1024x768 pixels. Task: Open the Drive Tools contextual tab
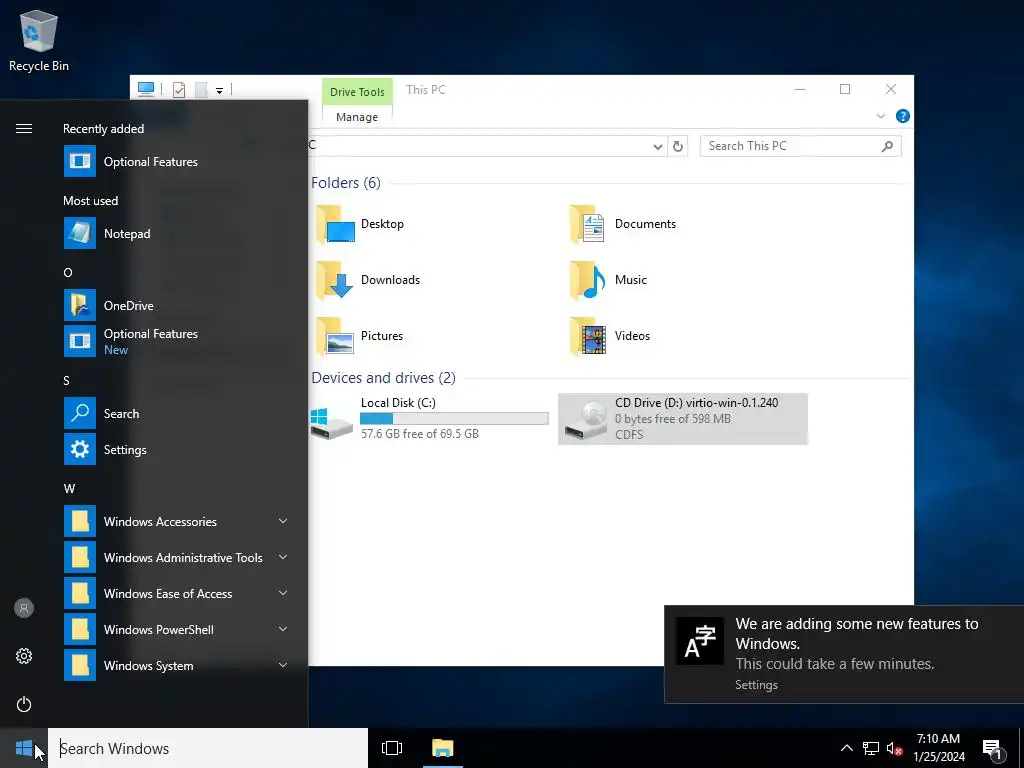pos(357,91)
